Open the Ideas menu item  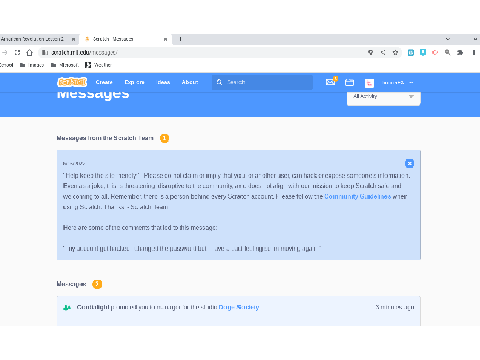[164, 82]
